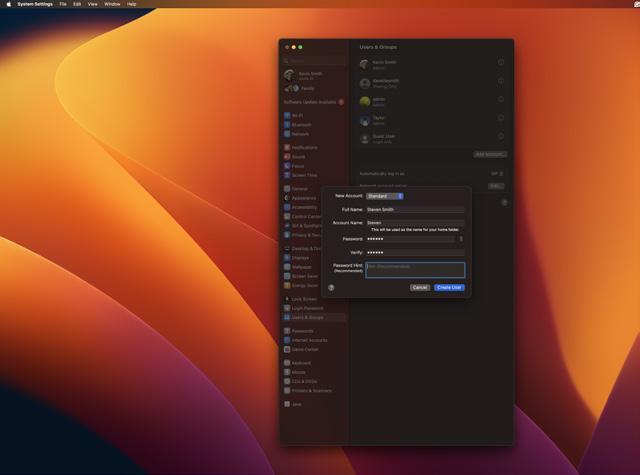
Task: Open Control Center settings in the sidebar
Action: point(302,216)
